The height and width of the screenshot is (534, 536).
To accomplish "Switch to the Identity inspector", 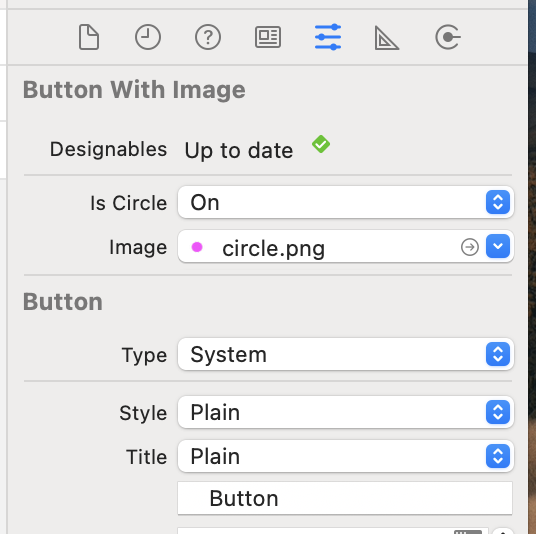I will [x=268, y=37].
